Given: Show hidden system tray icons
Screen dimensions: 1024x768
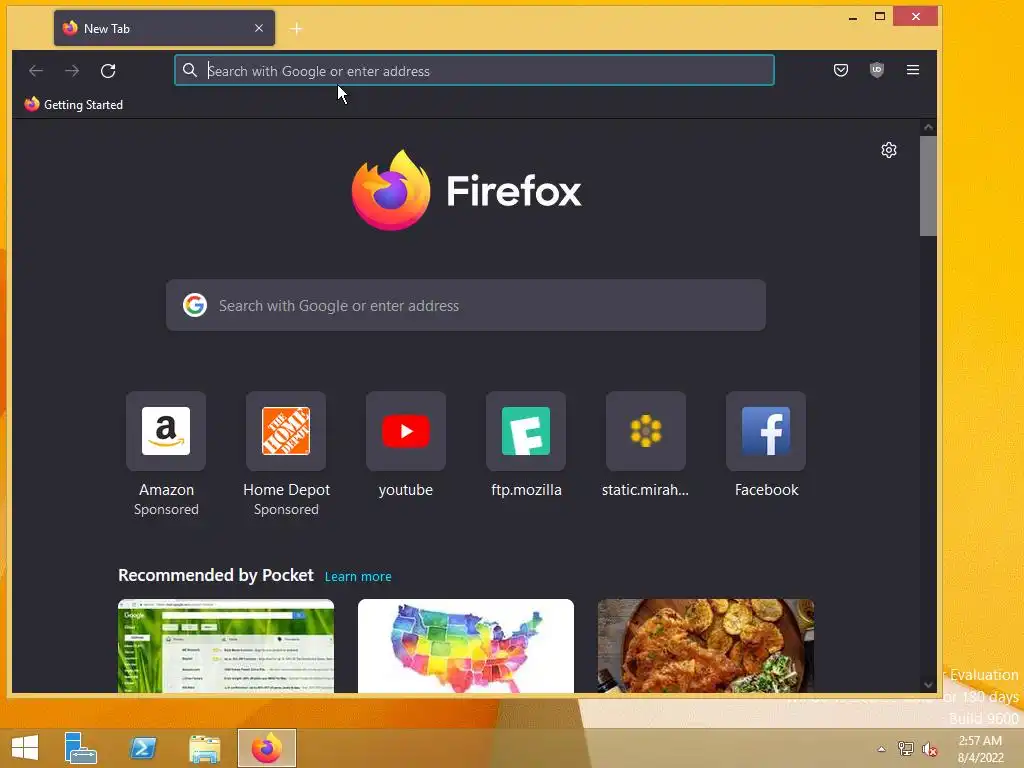Looking at the screenshot, I should coord(881,749).
